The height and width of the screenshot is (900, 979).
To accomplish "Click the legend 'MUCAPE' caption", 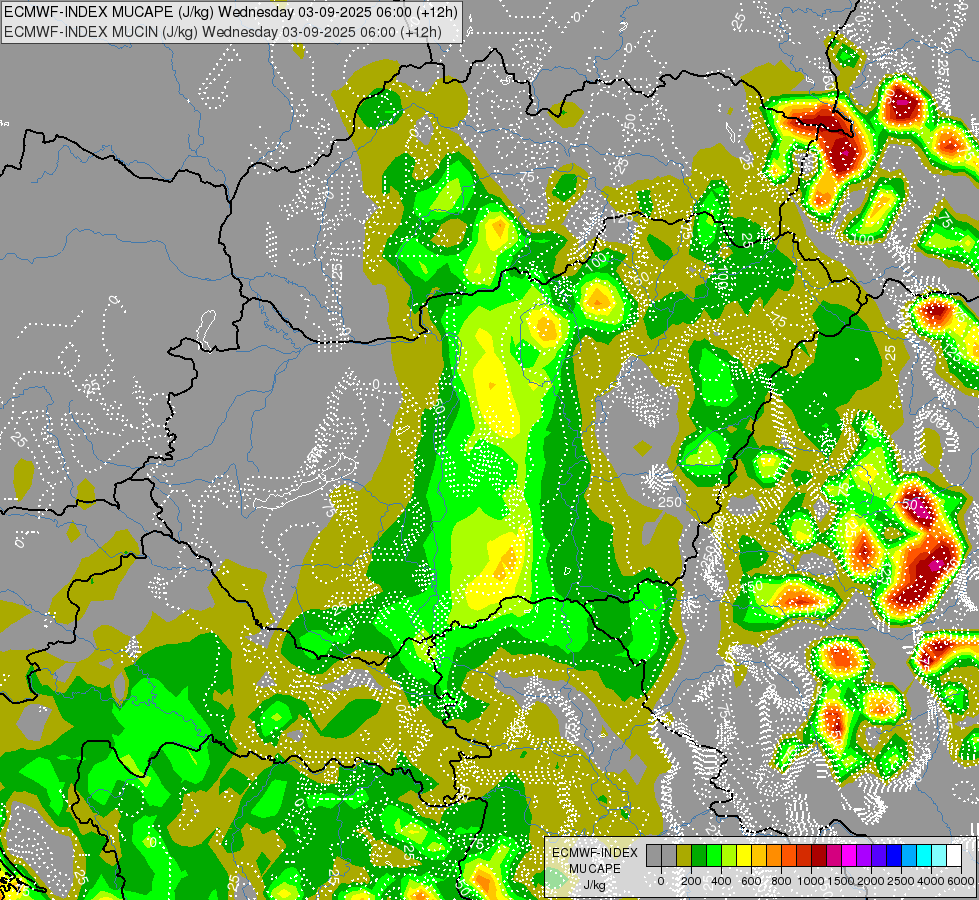I will (x=595, y=869).
